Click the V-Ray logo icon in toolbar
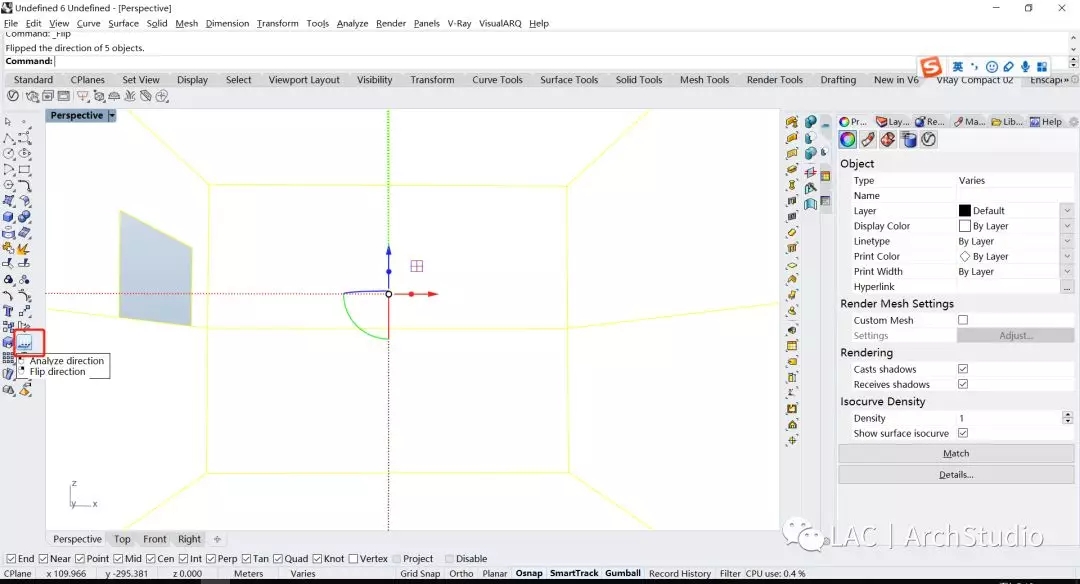Viewport: 1080px width, 584px height. 13,96
